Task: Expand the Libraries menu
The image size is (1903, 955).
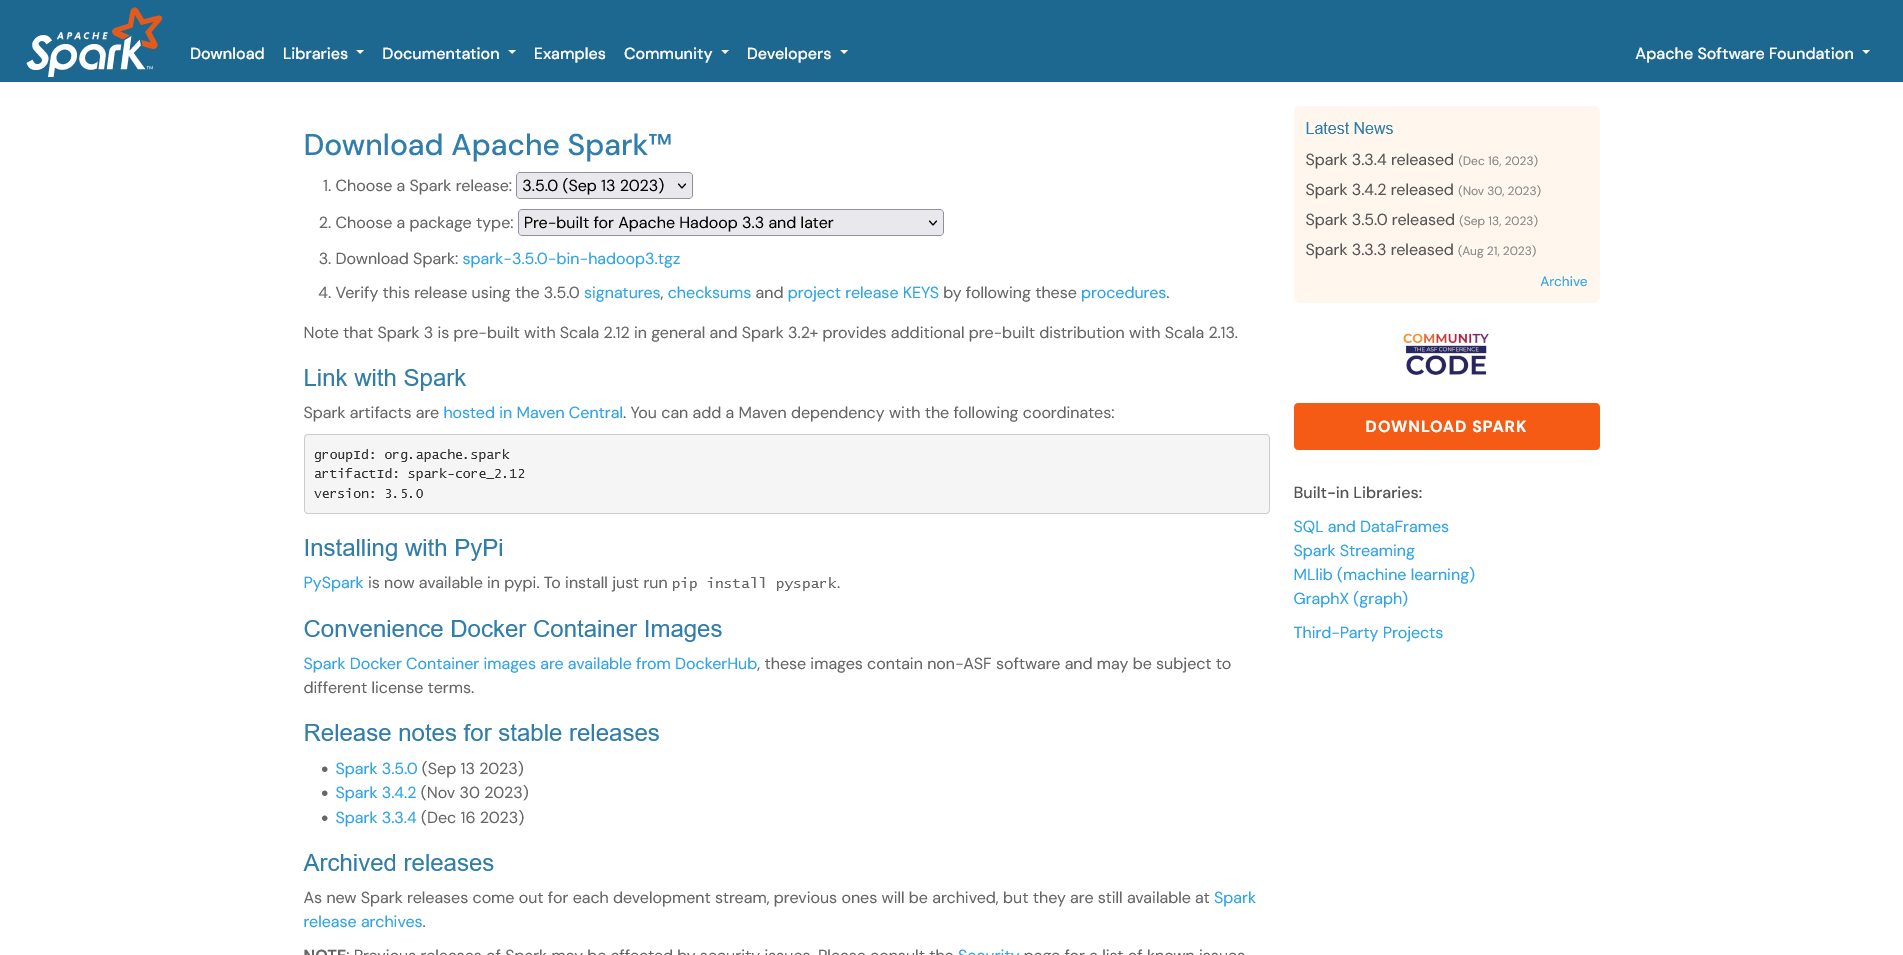Action: click(323, 54)
